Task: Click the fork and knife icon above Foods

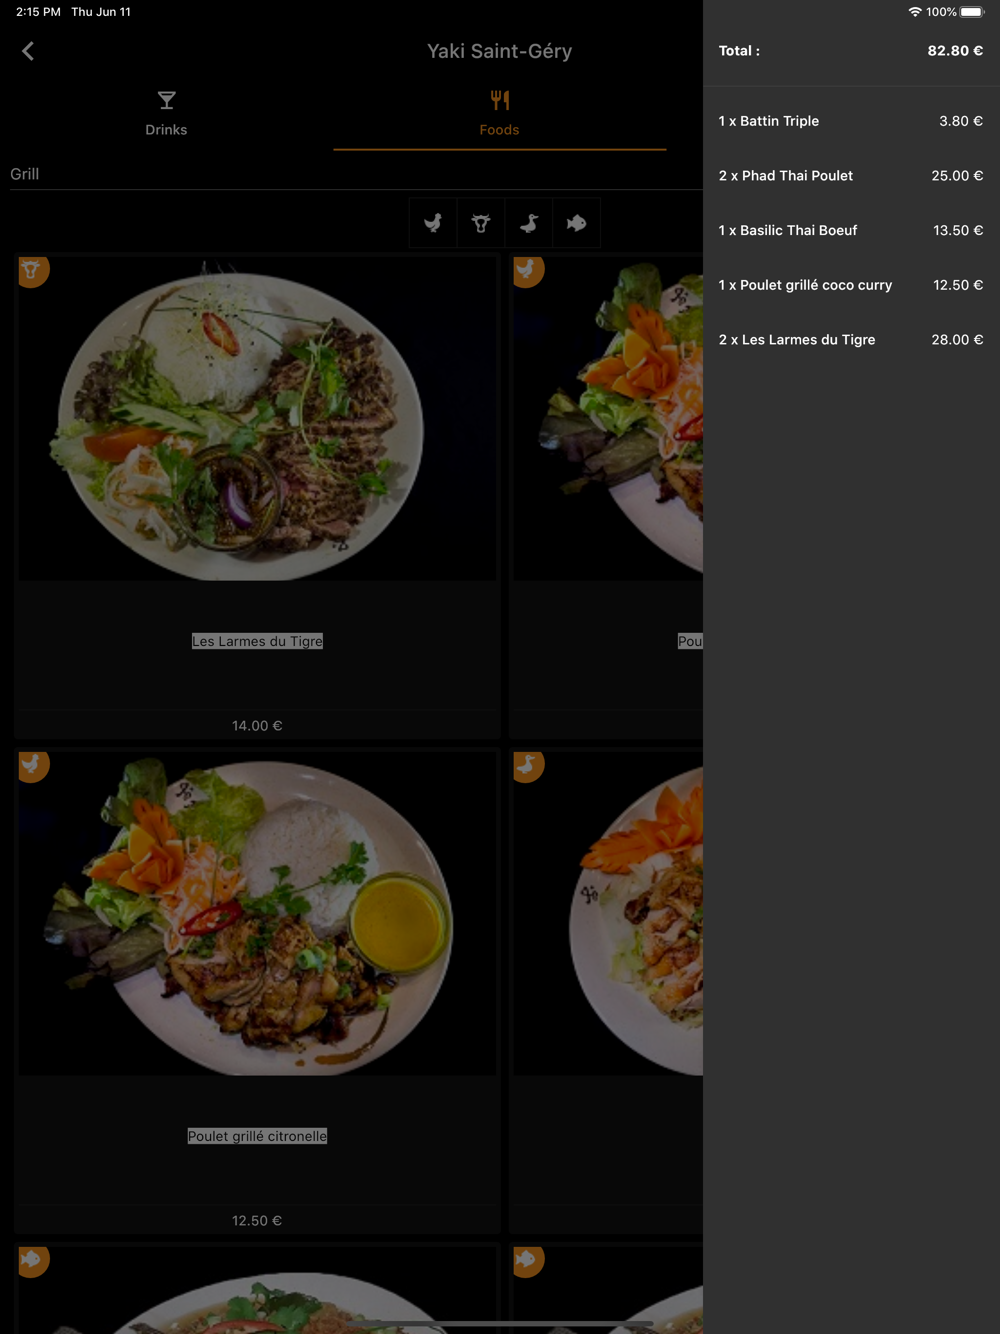Action: point(499,100)
